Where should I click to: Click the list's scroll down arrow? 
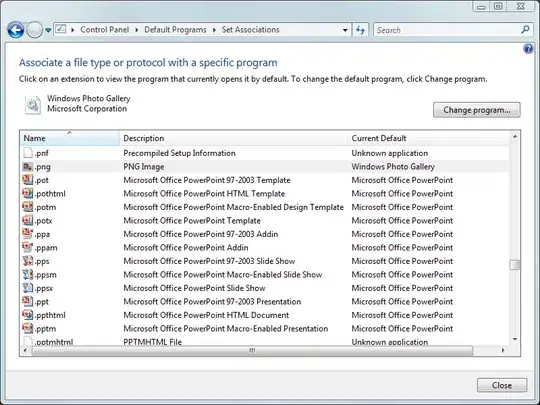[x=515, y=339]
